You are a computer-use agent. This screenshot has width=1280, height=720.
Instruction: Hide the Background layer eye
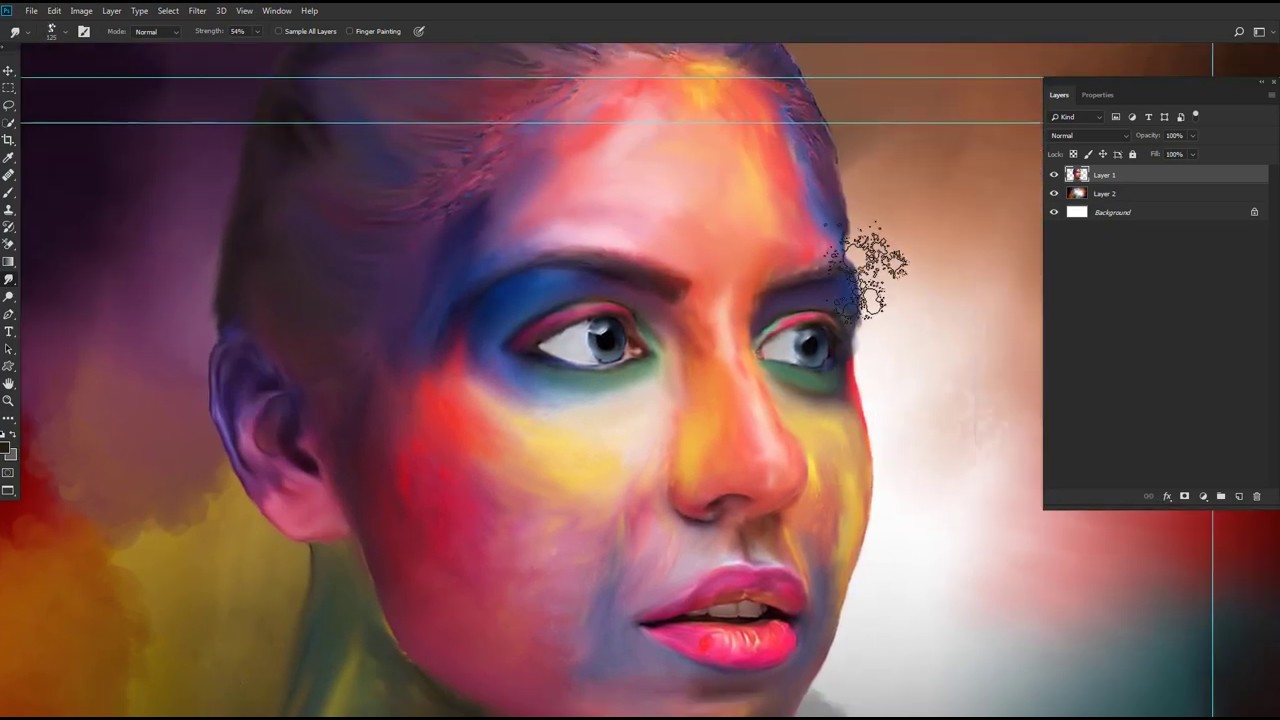click(1054, 212)
